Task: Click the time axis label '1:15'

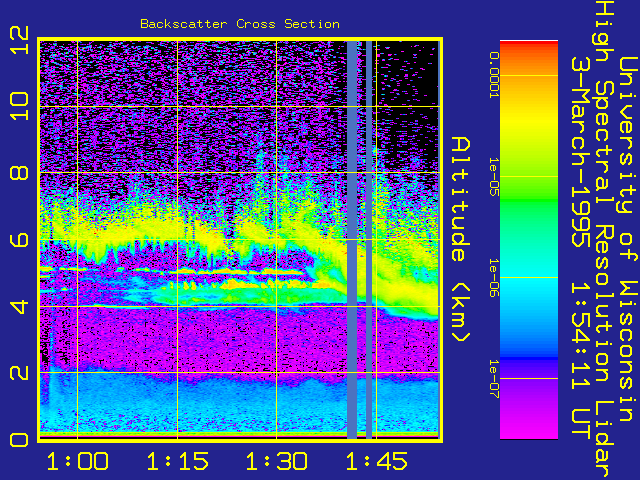Action: pos(178,461)
